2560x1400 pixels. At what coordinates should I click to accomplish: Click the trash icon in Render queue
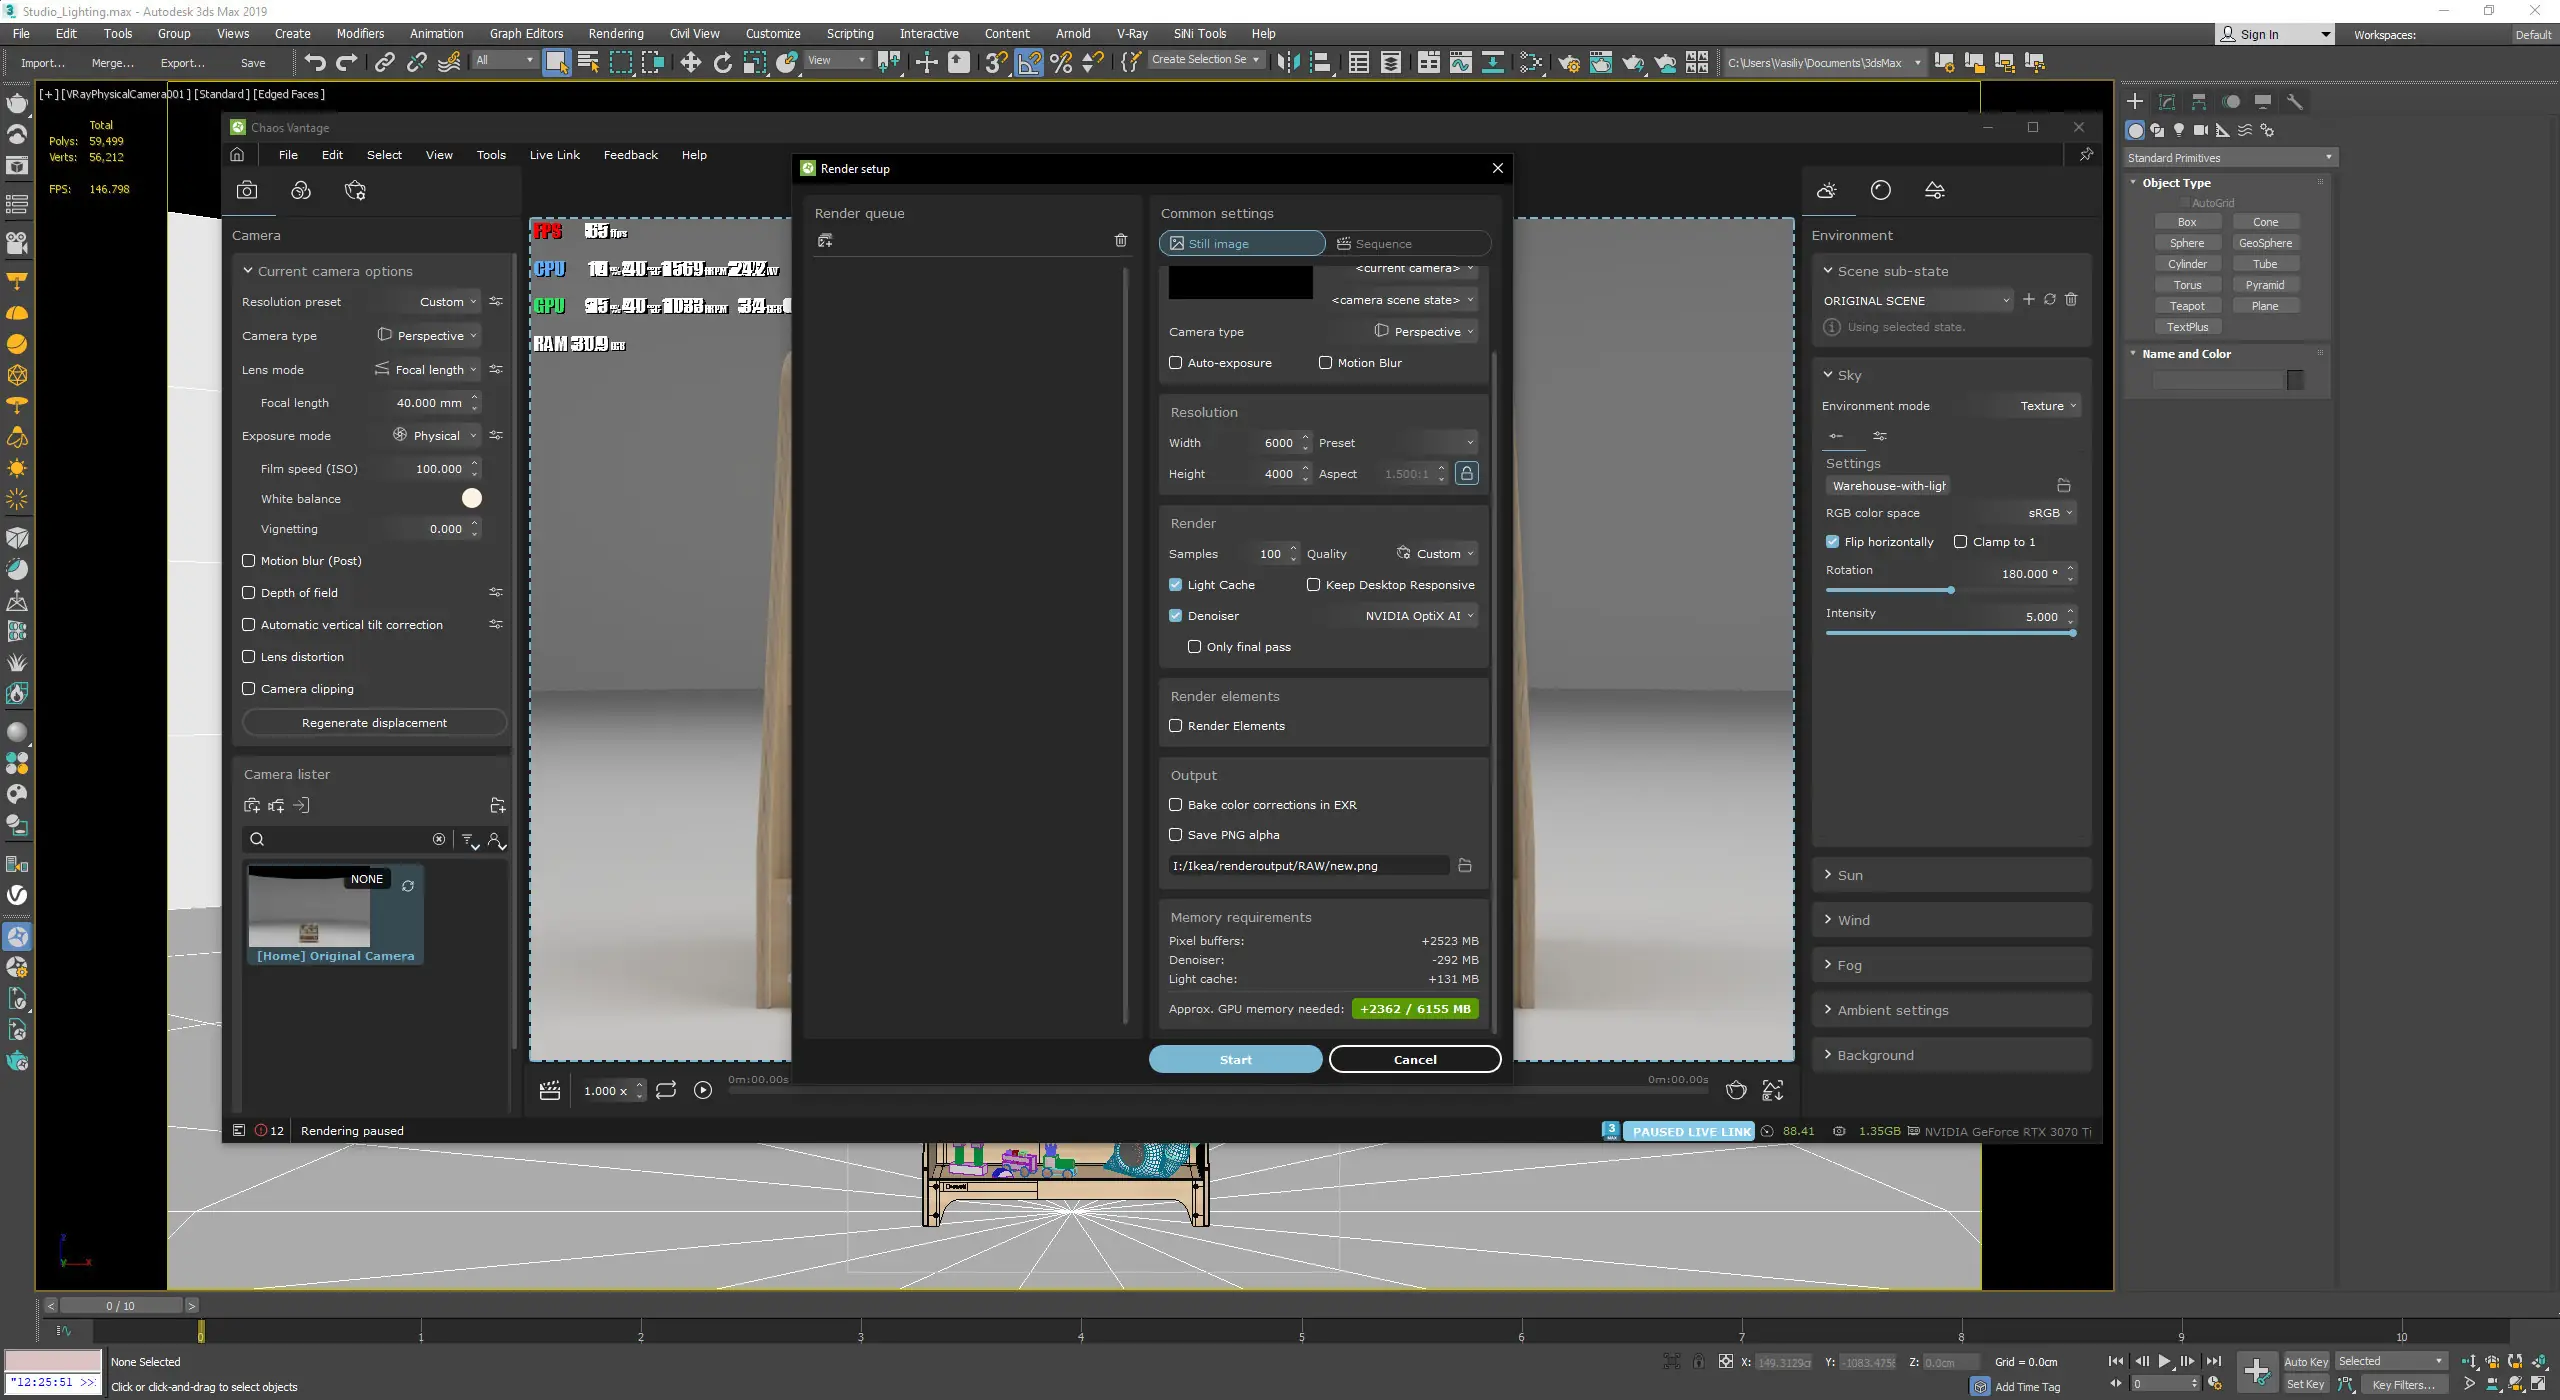1120,240
